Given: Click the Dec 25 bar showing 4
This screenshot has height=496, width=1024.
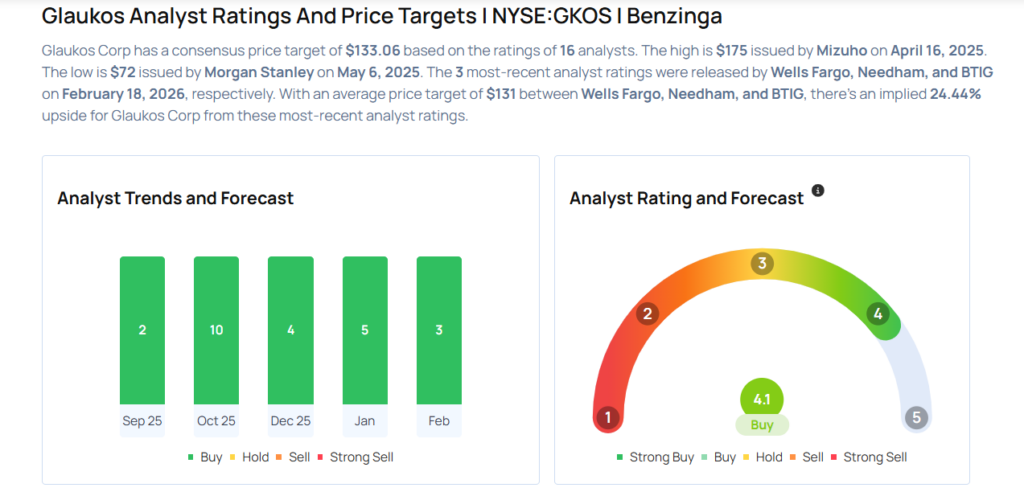Looking at the screenshot, I should click(x=290, y=330).
